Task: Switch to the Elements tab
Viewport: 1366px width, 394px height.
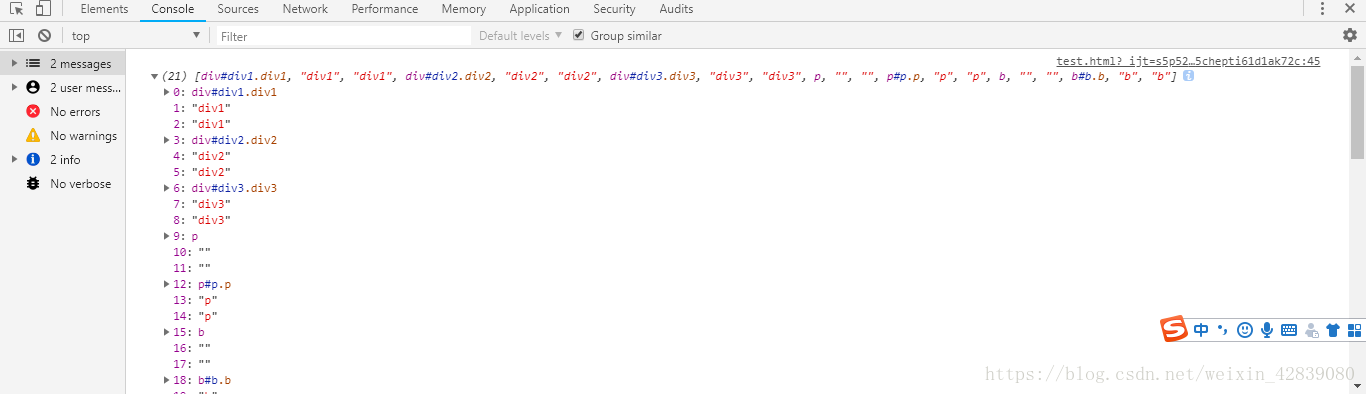Action: click(x=104, y=9)
